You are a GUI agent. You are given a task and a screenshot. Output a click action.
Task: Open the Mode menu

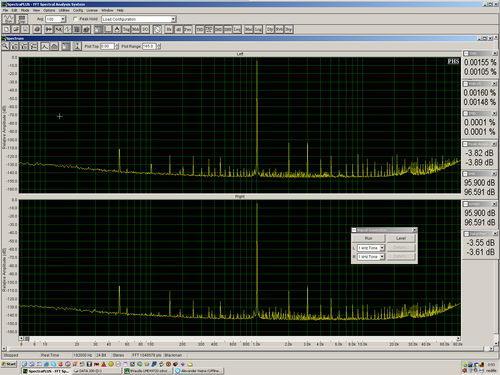(25, 10)
